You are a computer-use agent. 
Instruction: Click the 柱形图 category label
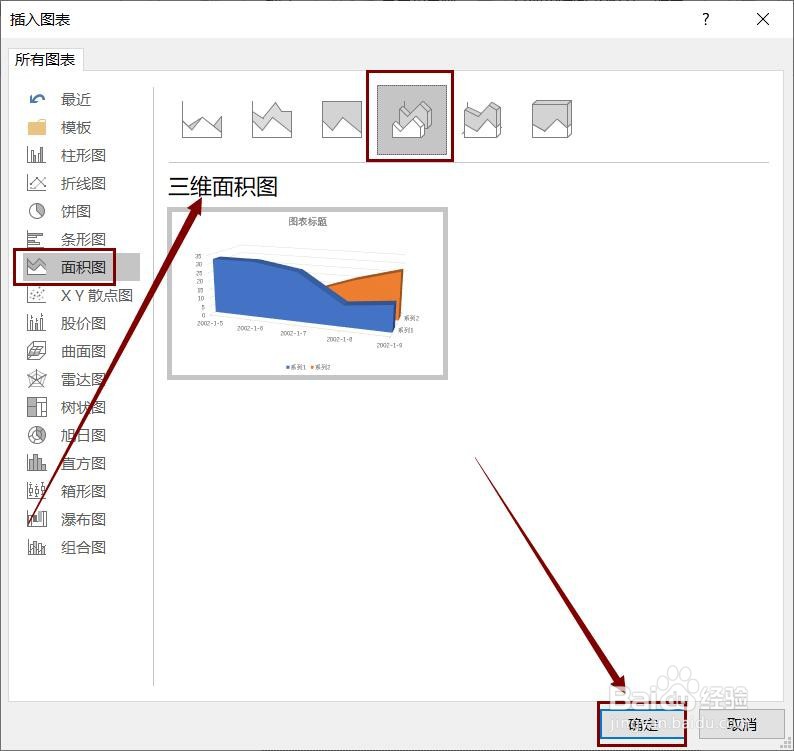tap(83, 155)
